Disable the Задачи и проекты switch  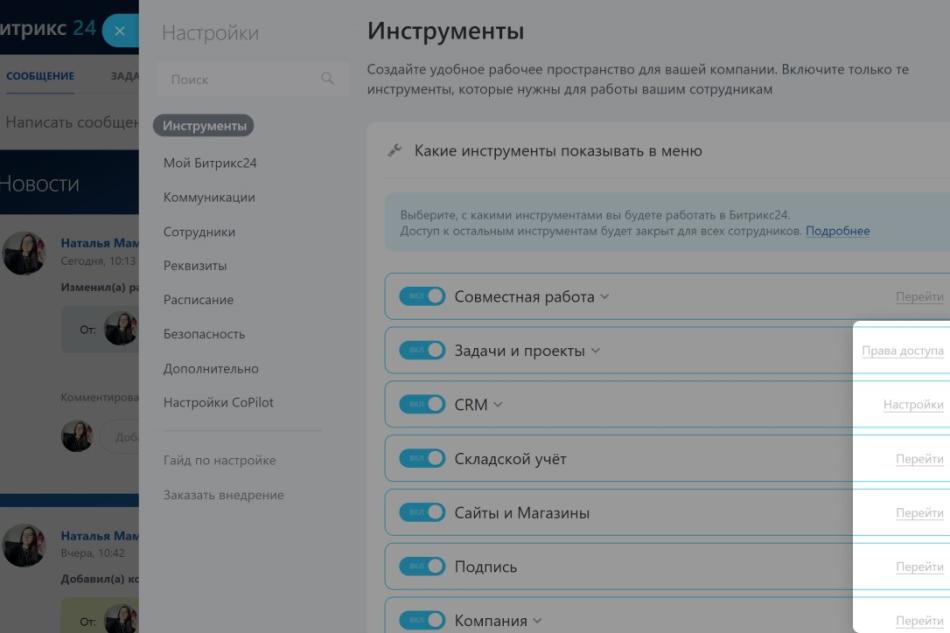click(x=421, y=351)
